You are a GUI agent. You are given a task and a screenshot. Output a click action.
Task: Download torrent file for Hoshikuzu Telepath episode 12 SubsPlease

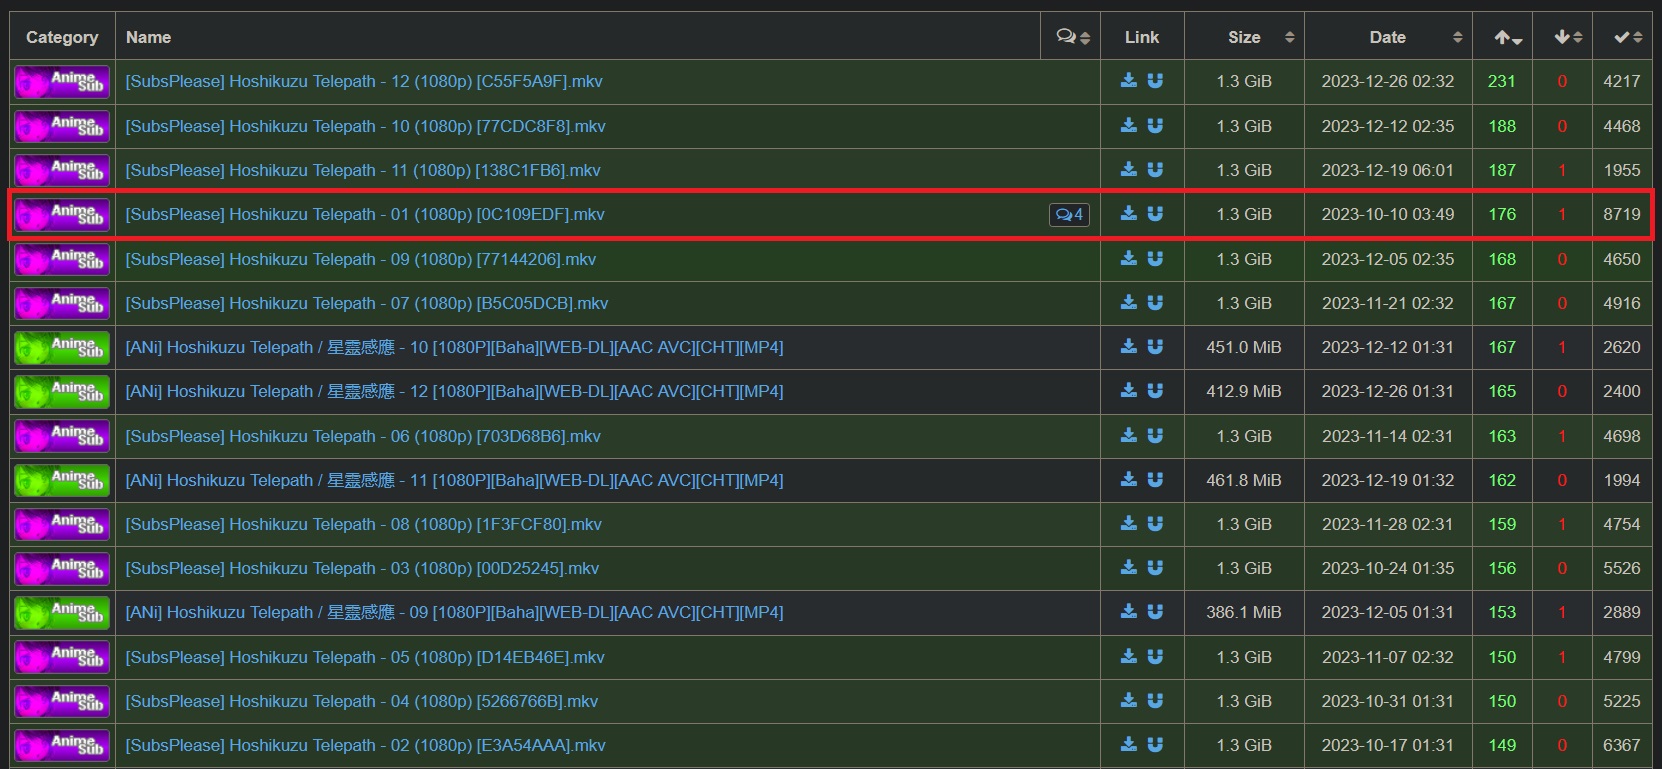(1129, 81)
